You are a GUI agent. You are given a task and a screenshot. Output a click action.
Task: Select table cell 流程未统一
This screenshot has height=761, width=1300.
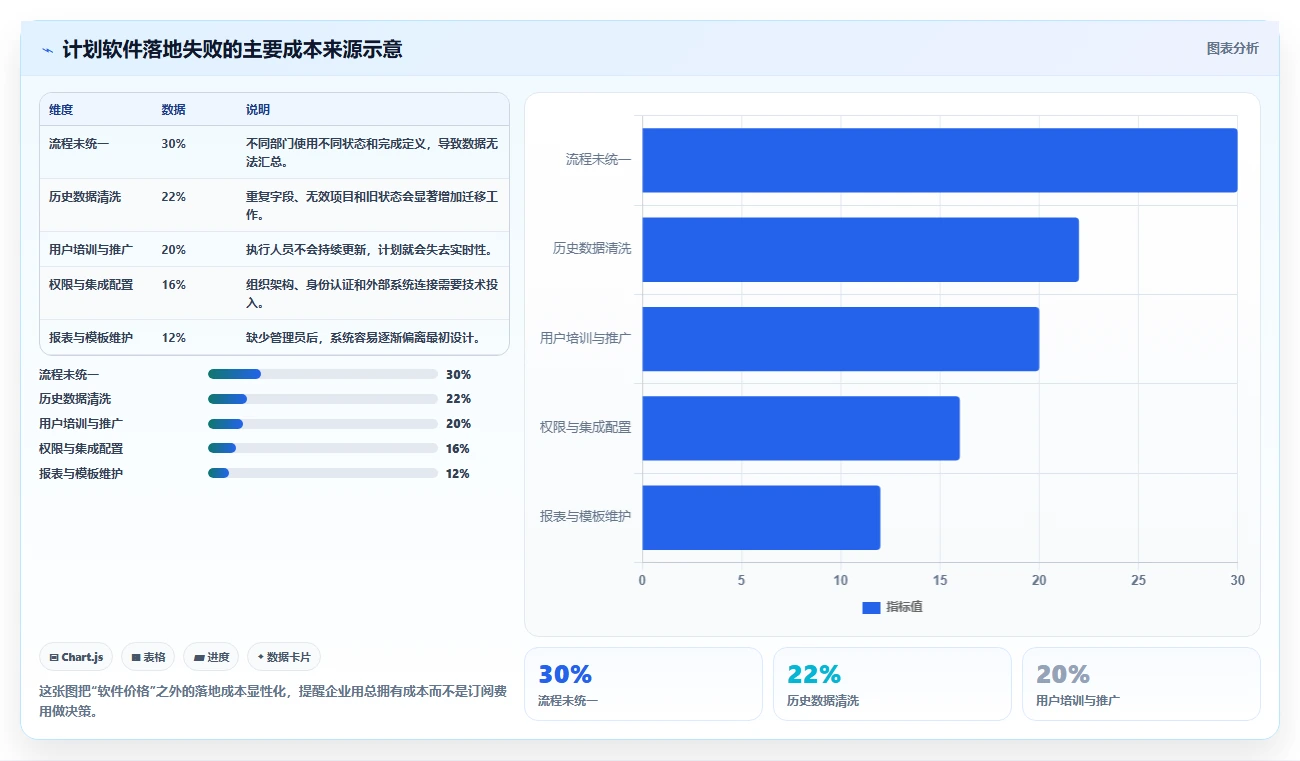tap(79, 144)
